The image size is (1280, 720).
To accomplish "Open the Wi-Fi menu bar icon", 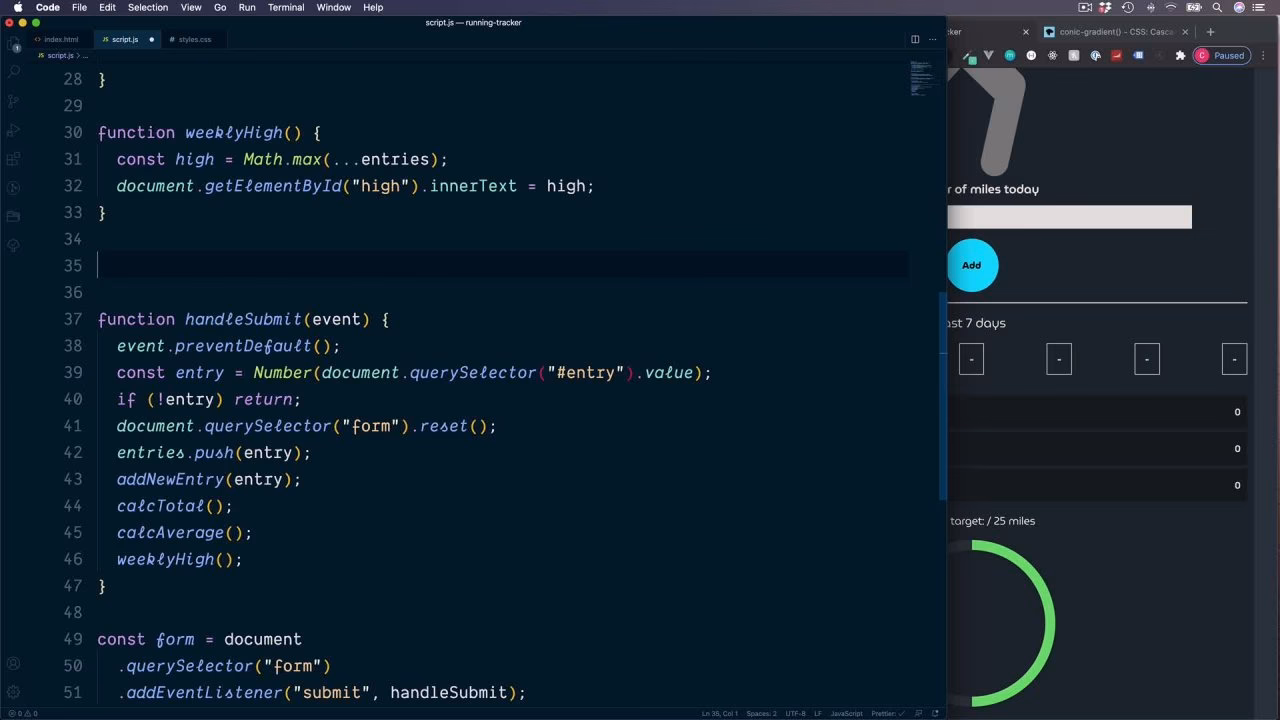I will pos(1172,7).
